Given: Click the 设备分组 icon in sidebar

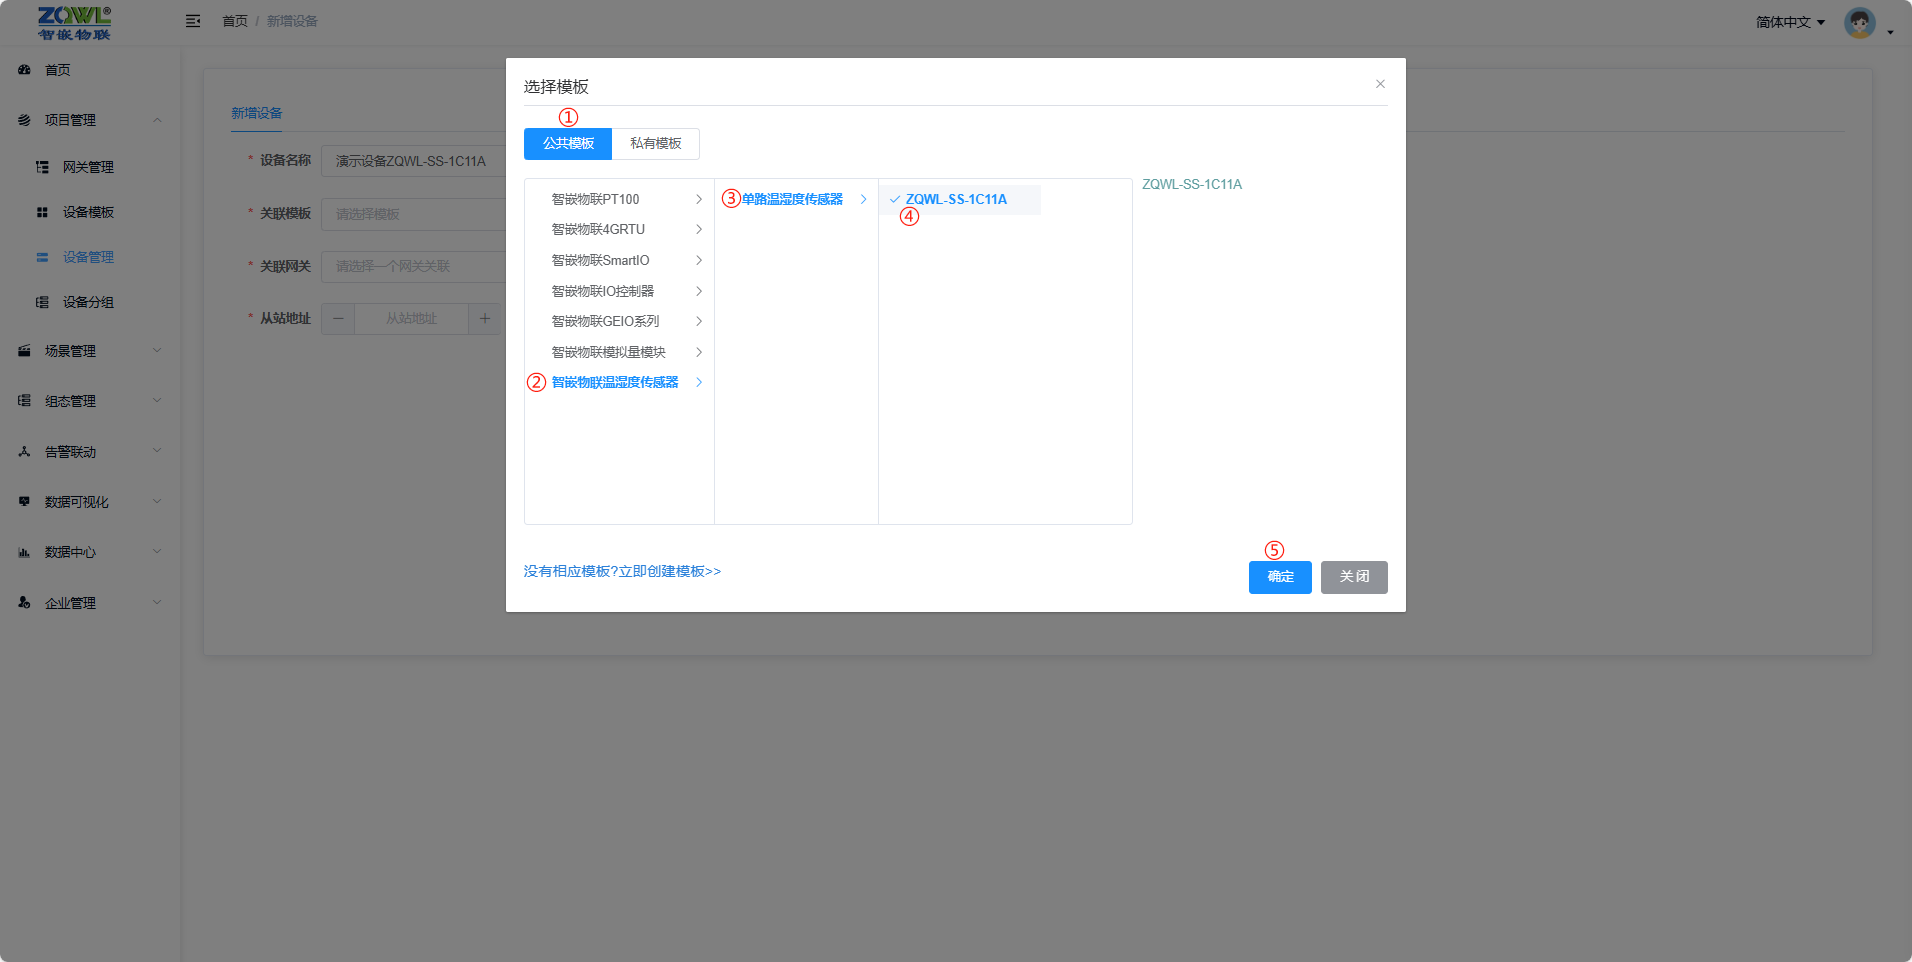Looking at the screenshot, I should pos(42,302).
